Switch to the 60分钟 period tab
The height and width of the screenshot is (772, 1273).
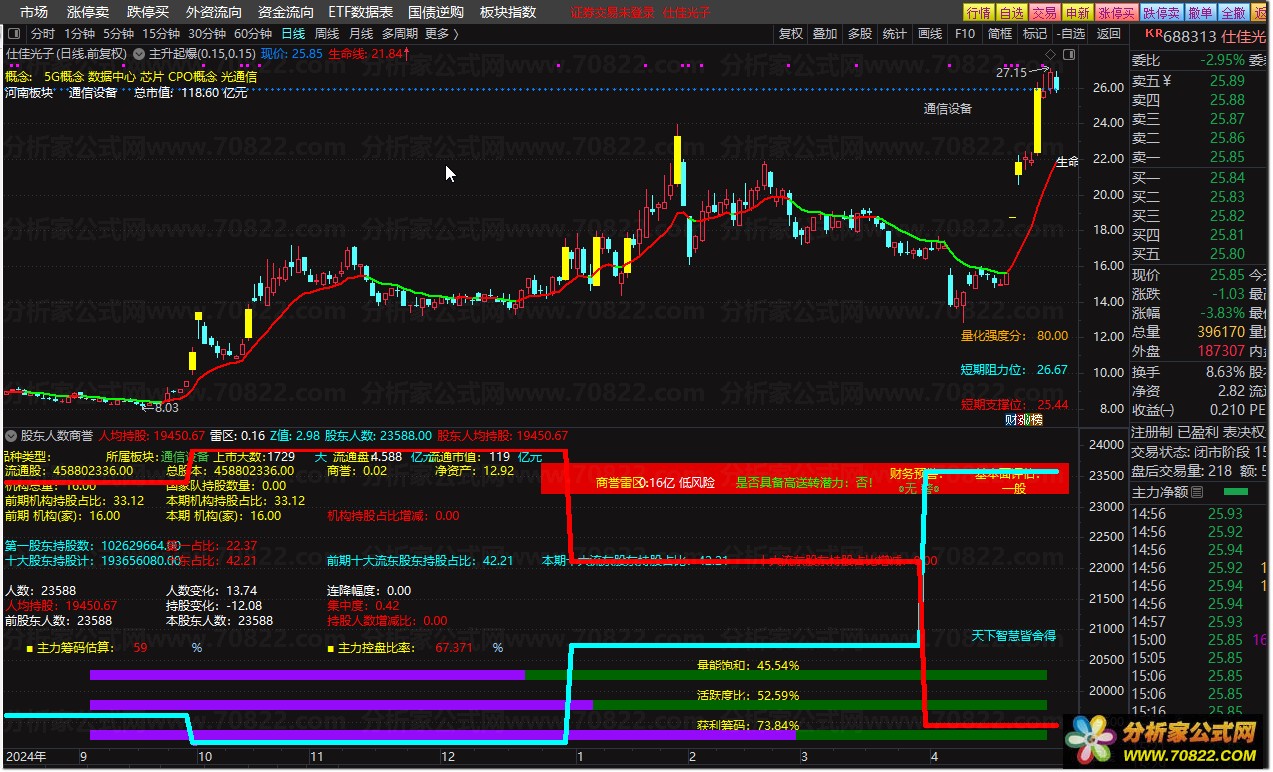(253, 34)
